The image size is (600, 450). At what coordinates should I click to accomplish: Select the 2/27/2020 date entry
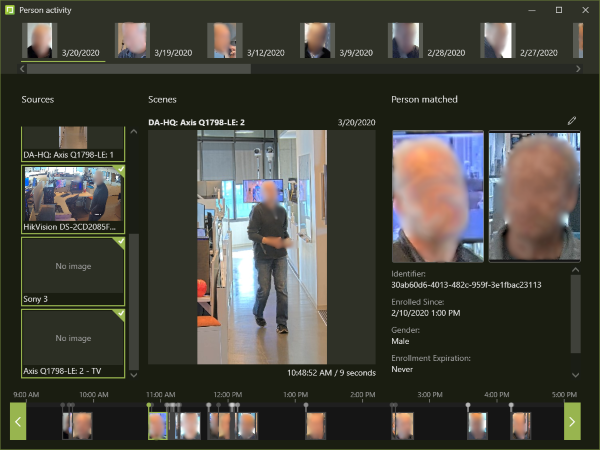(520, 41)
